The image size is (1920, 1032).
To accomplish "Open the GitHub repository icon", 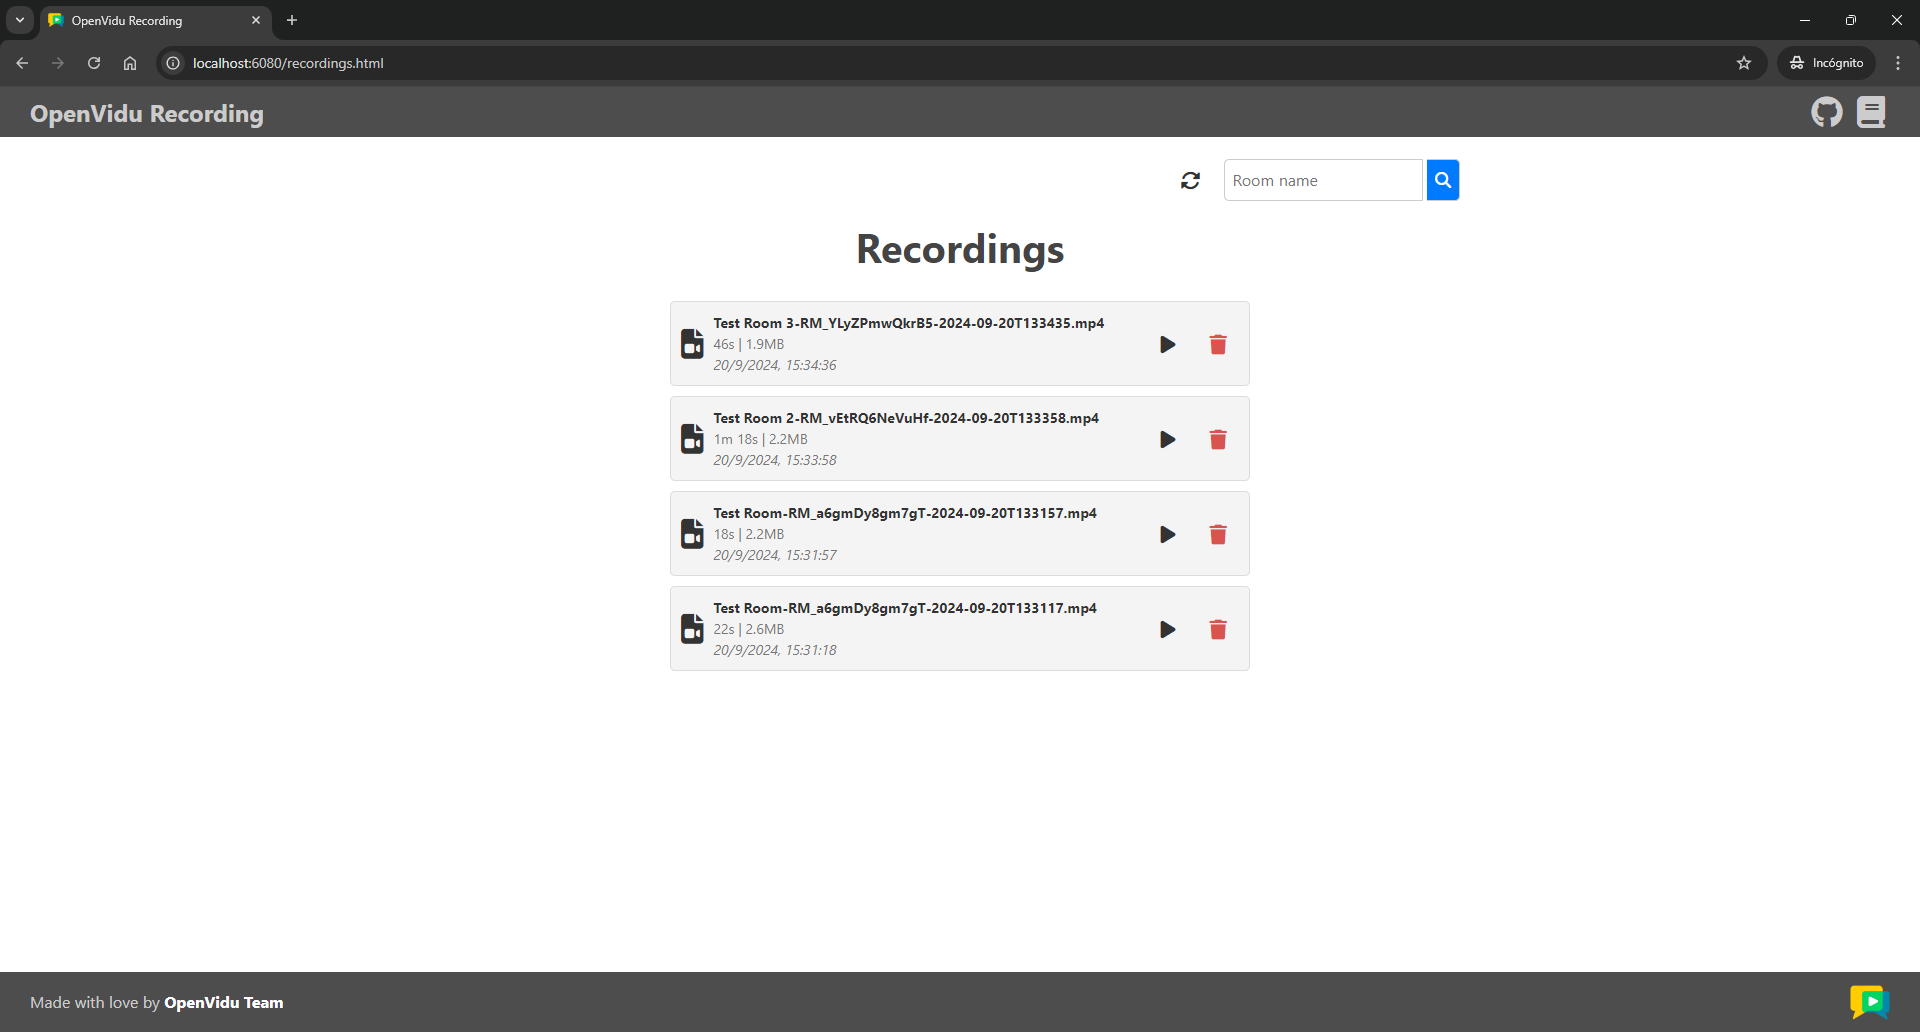I will click(x=1826, y=112).
